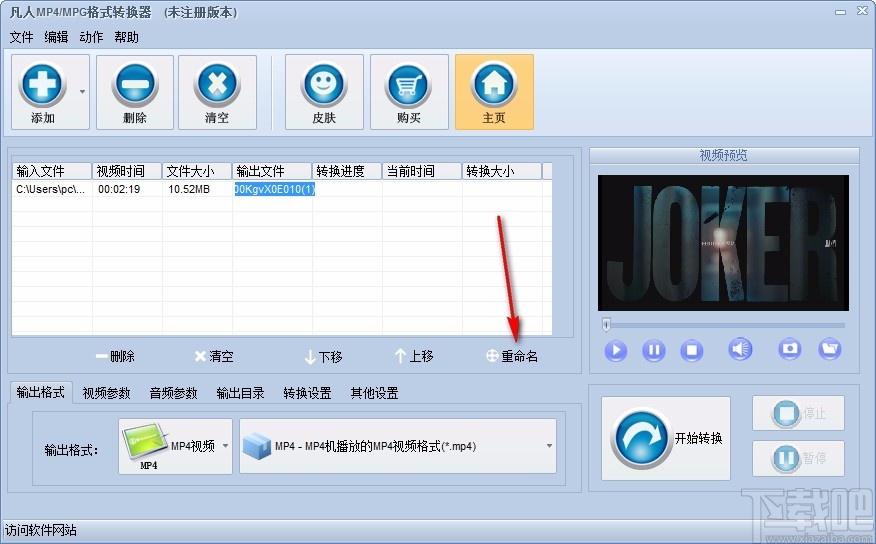Image resolution: width=876 pixels, height=544 pixels.
Task: Play the preview video
Action: 616,350
